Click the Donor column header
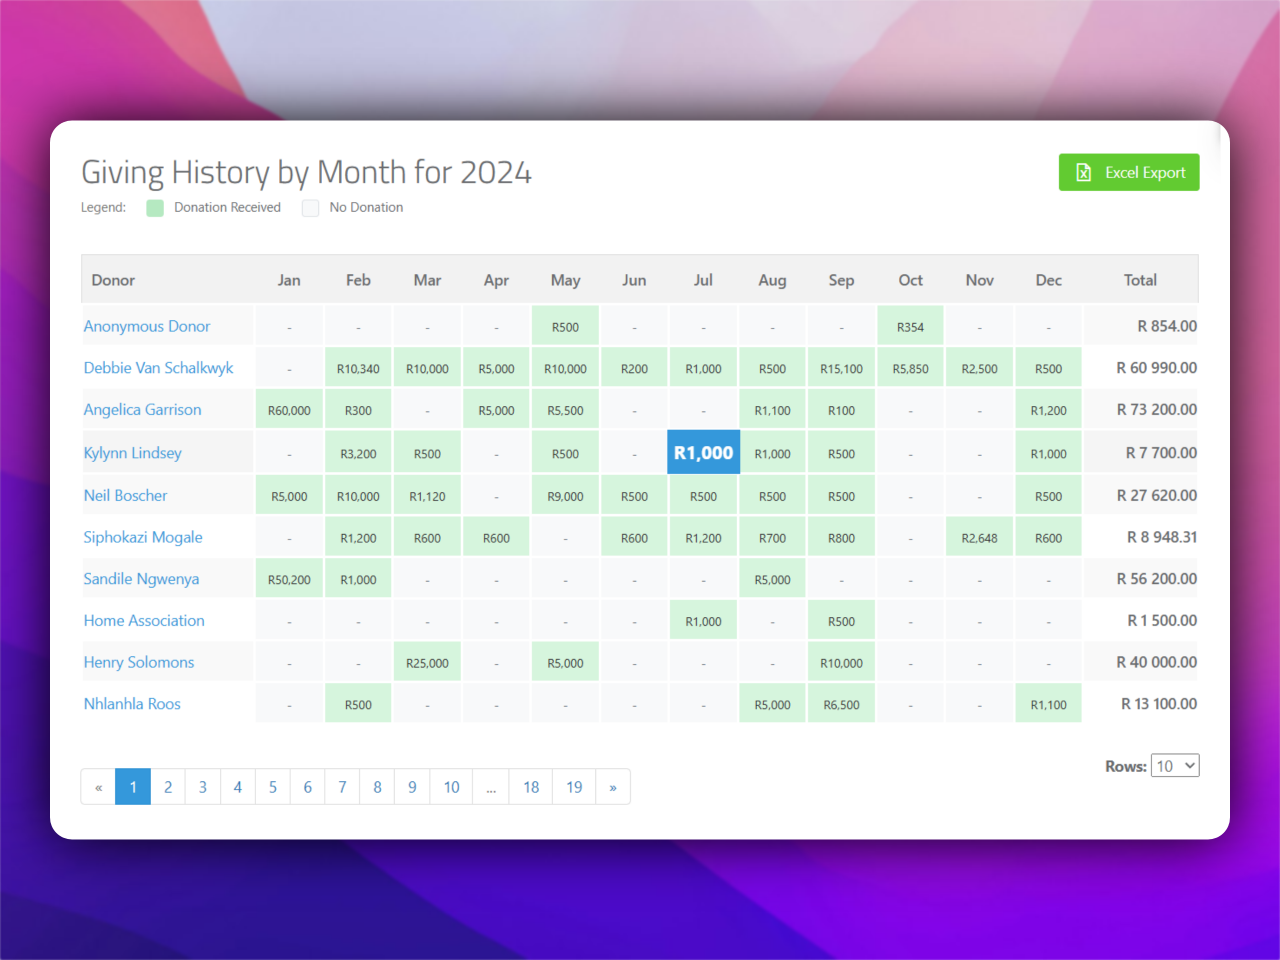The height and width of the screenshot is (960, 1280). tap(113, 280)
